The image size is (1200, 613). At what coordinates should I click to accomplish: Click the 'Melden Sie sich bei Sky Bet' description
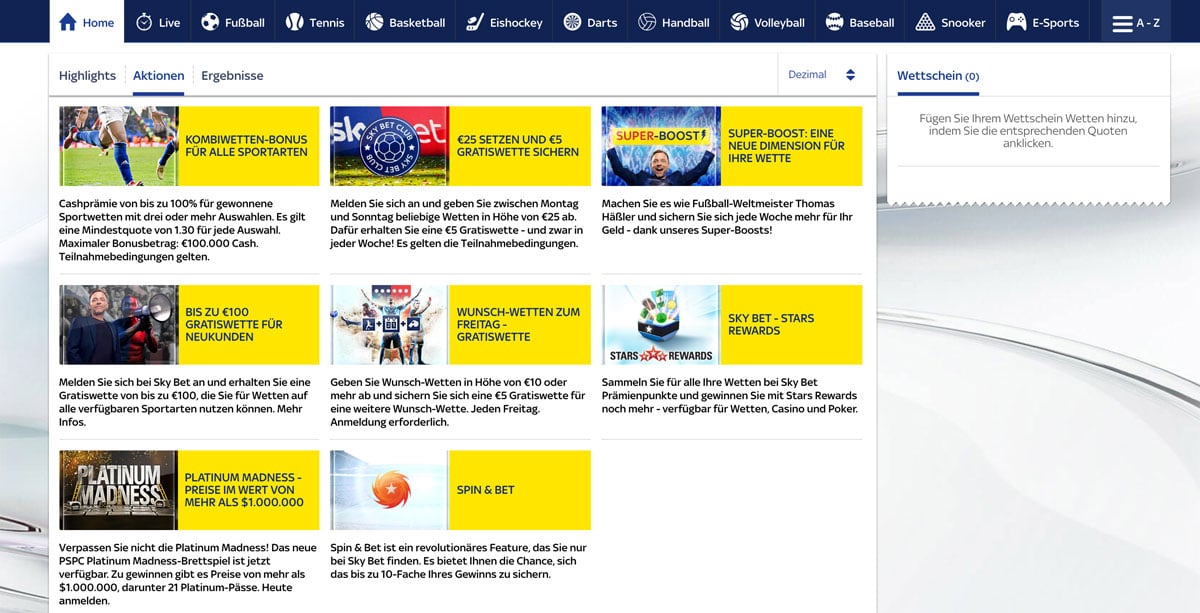185,402
